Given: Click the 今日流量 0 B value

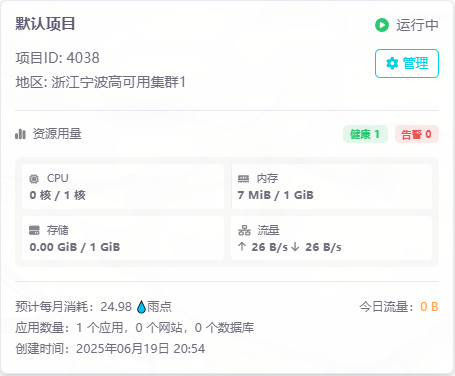Looking at the screenshot, I should tap(429, 307).
